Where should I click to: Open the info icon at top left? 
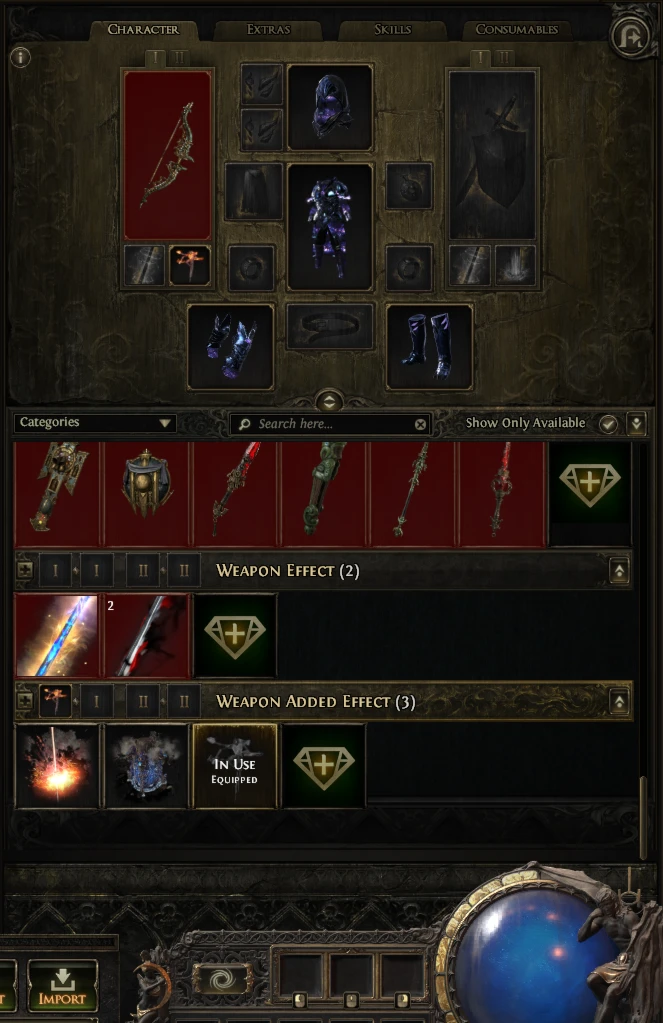21,57
